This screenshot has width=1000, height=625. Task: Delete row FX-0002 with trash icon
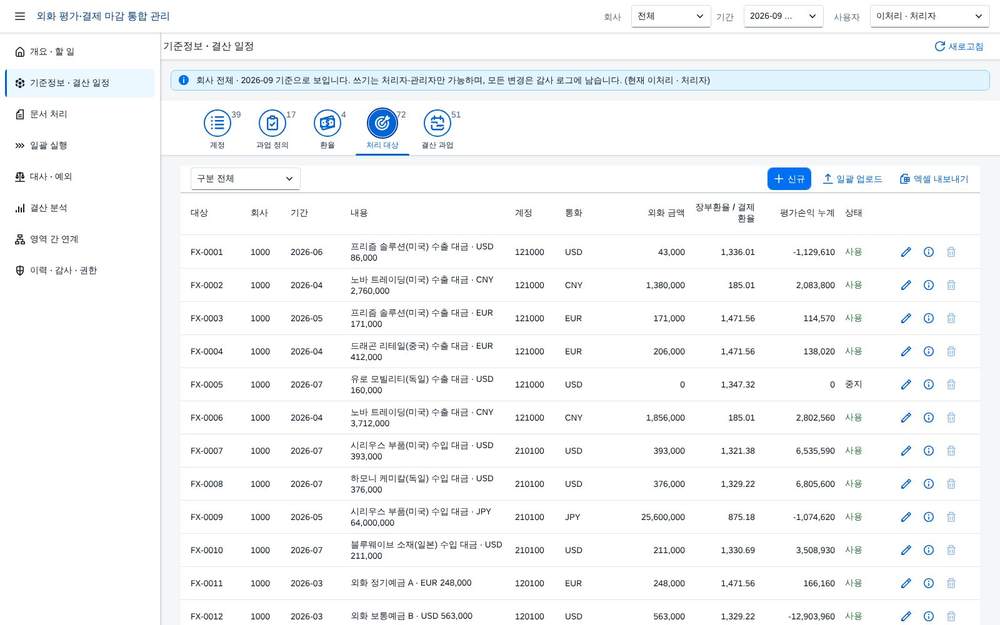(951, 285)
